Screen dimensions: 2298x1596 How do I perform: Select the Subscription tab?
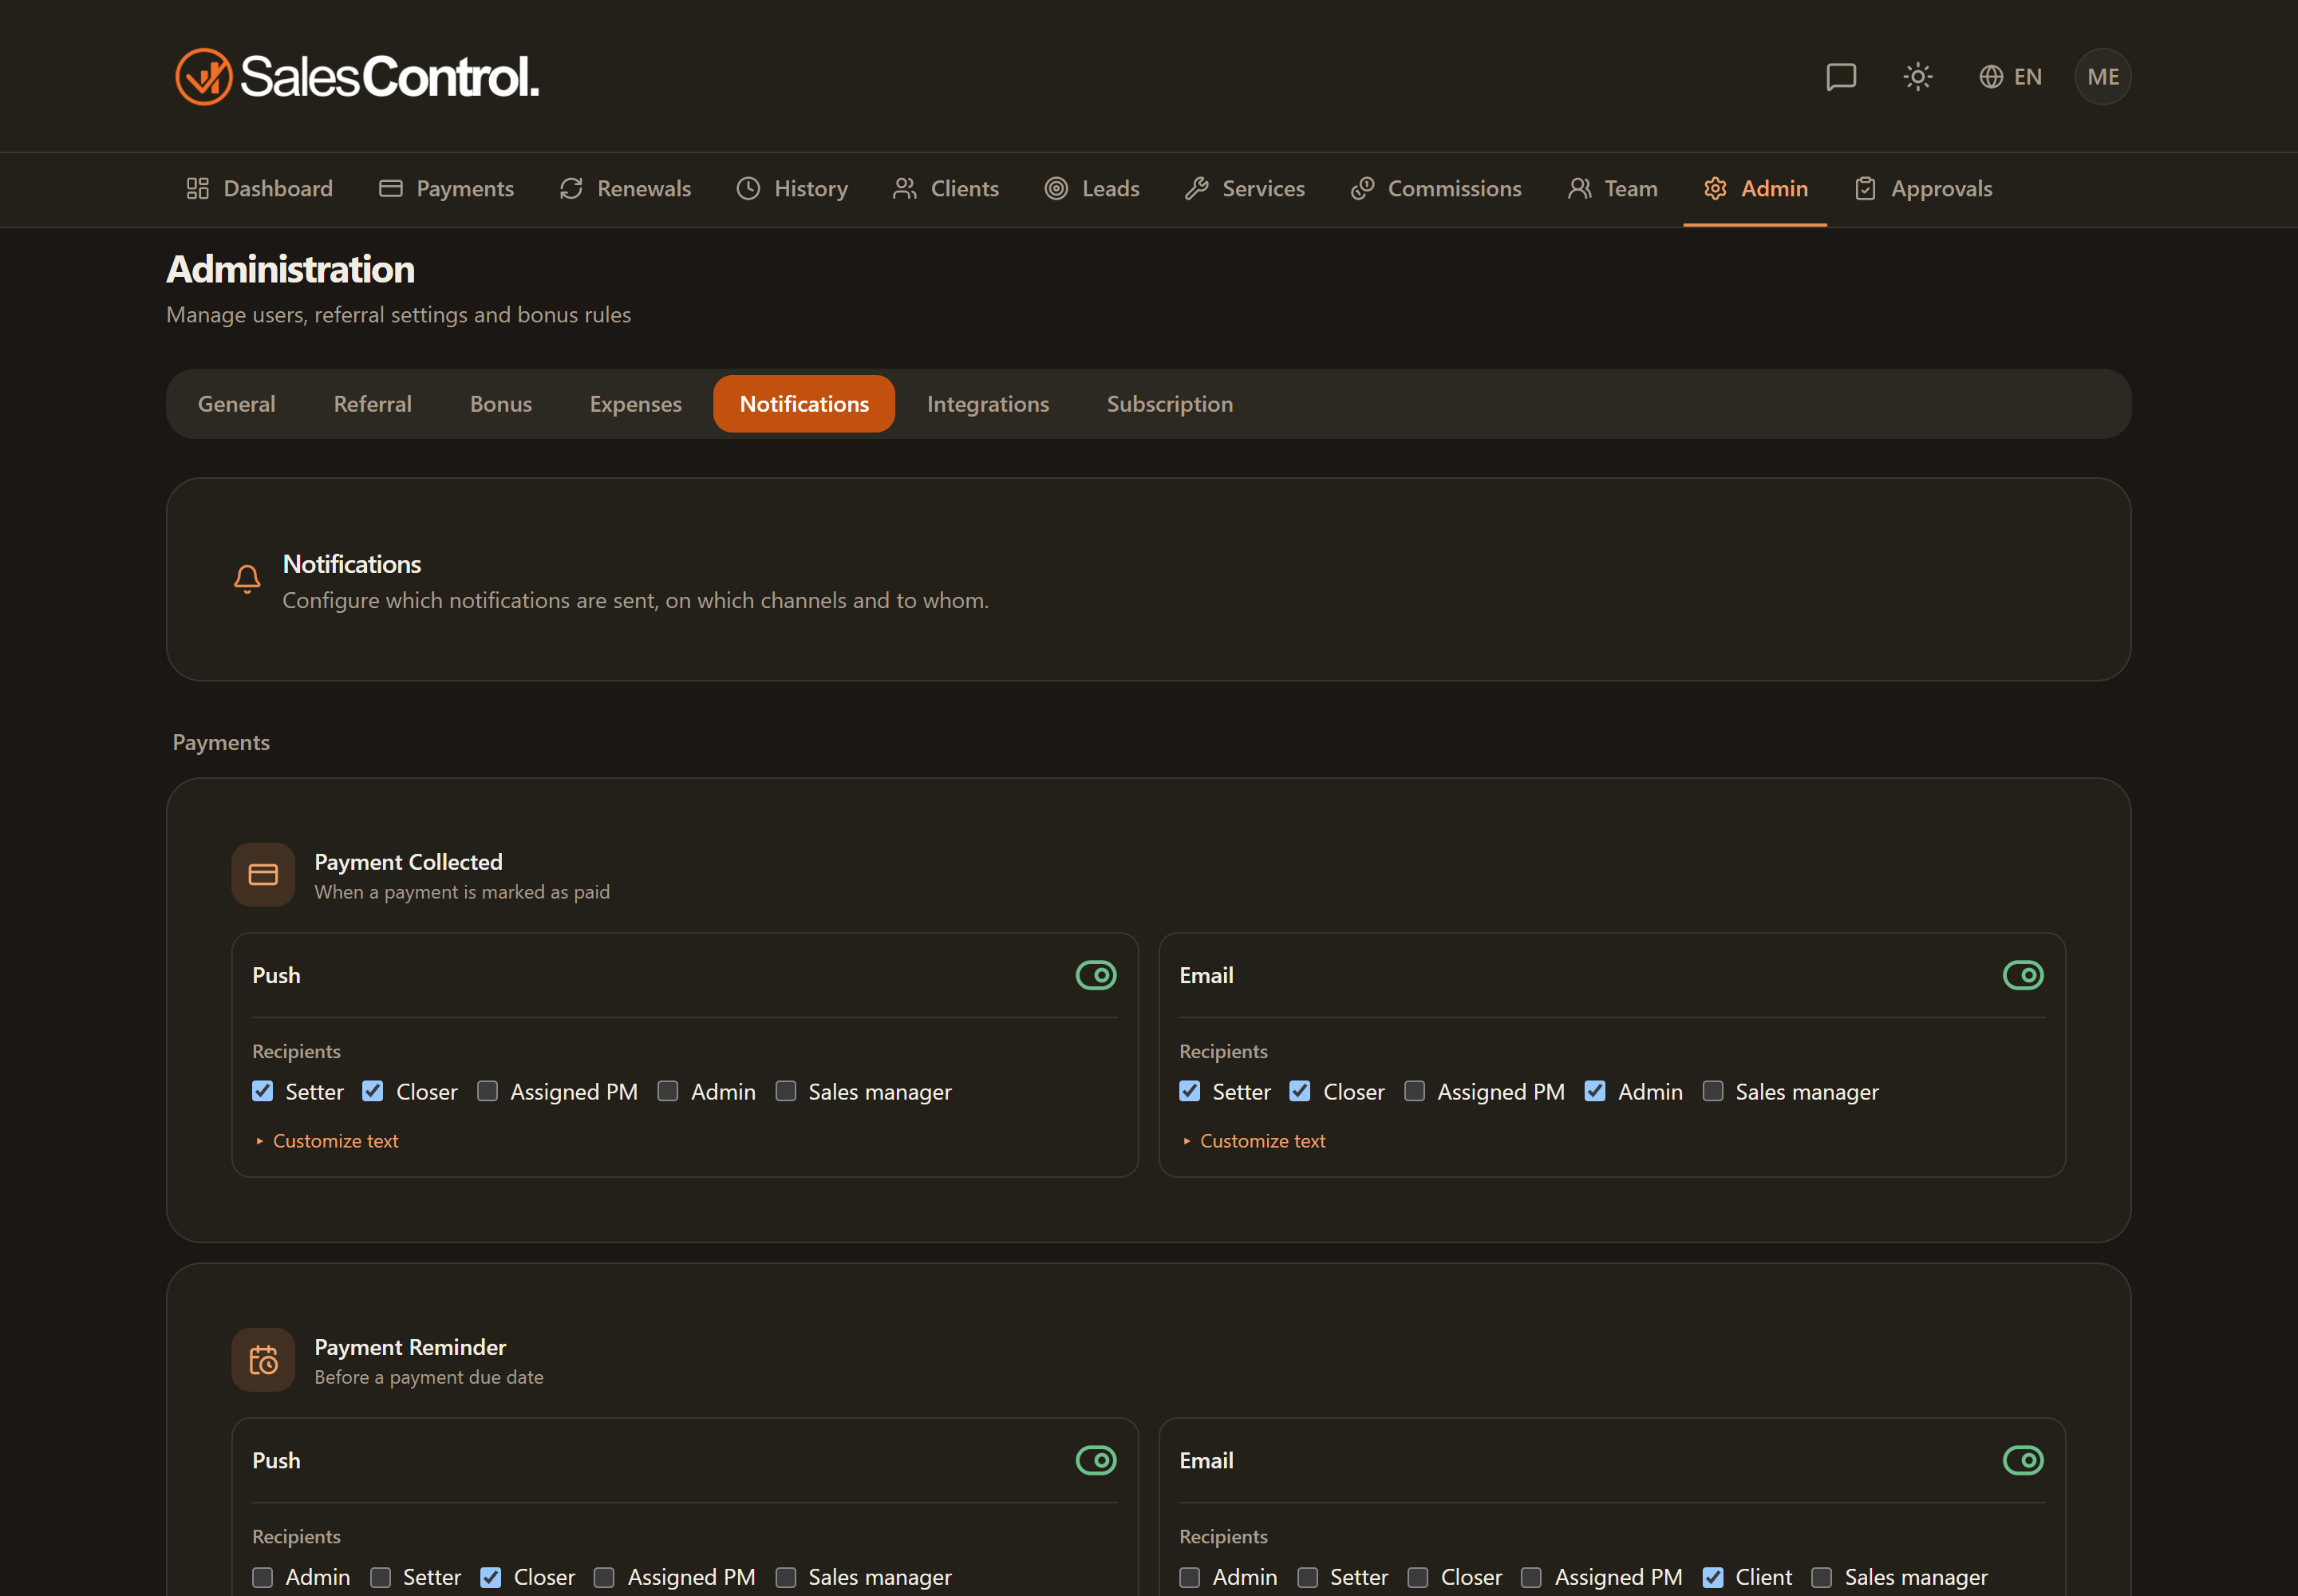point(1169,404)
